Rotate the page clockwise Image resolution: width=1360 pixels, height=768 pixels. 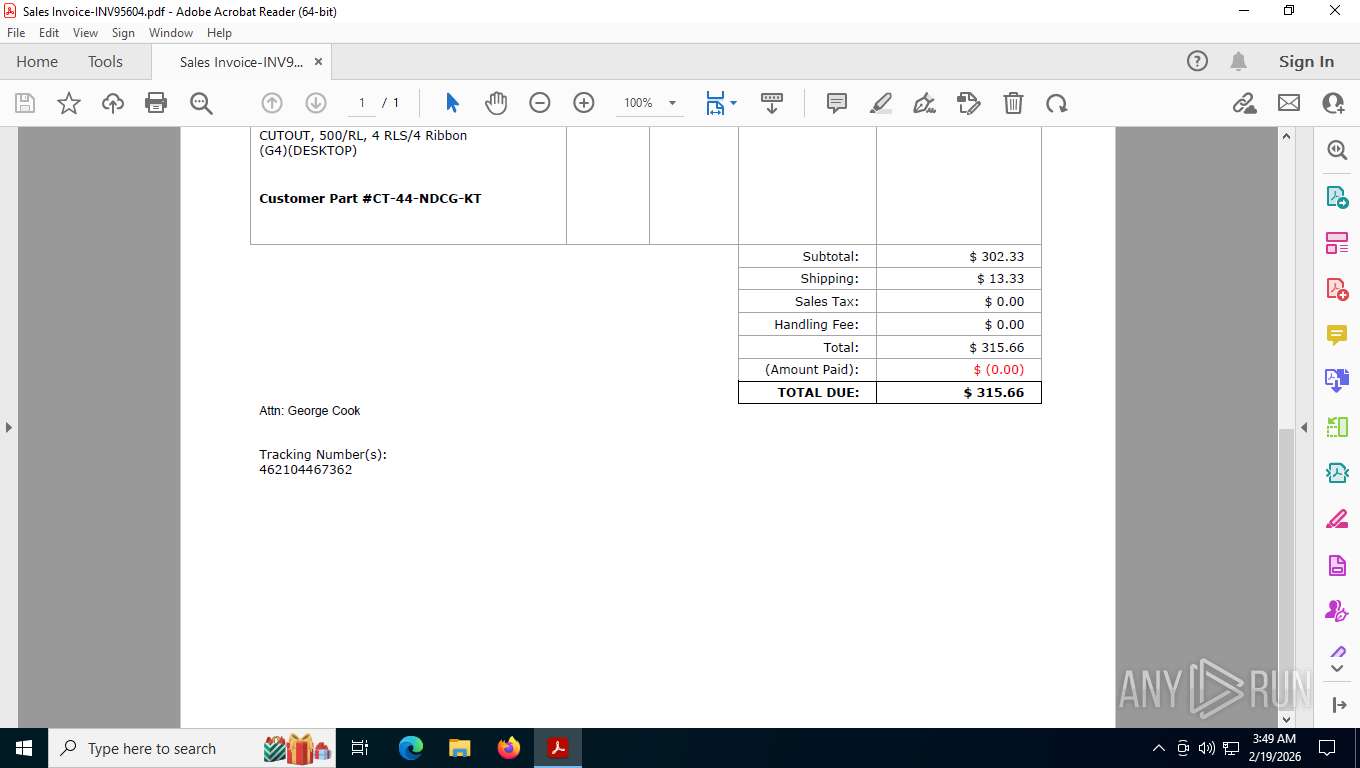1057,103
